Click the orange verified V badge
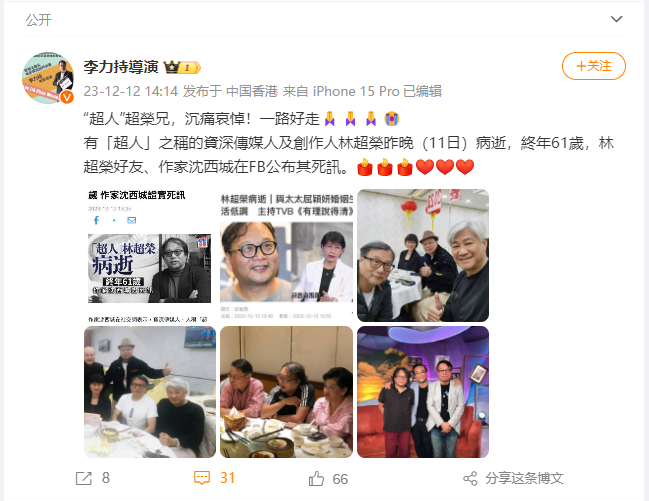 point(67,97)
